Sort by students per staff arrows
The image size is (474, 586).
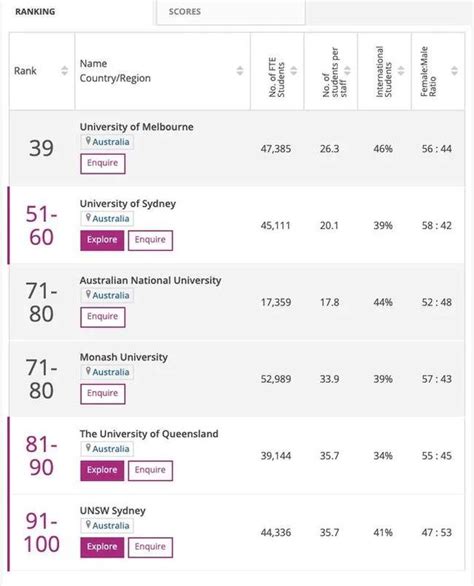(347, 70)
